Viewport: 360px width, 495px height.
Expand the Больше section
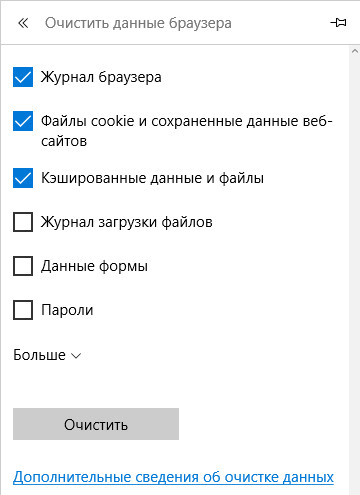point(47,355)
